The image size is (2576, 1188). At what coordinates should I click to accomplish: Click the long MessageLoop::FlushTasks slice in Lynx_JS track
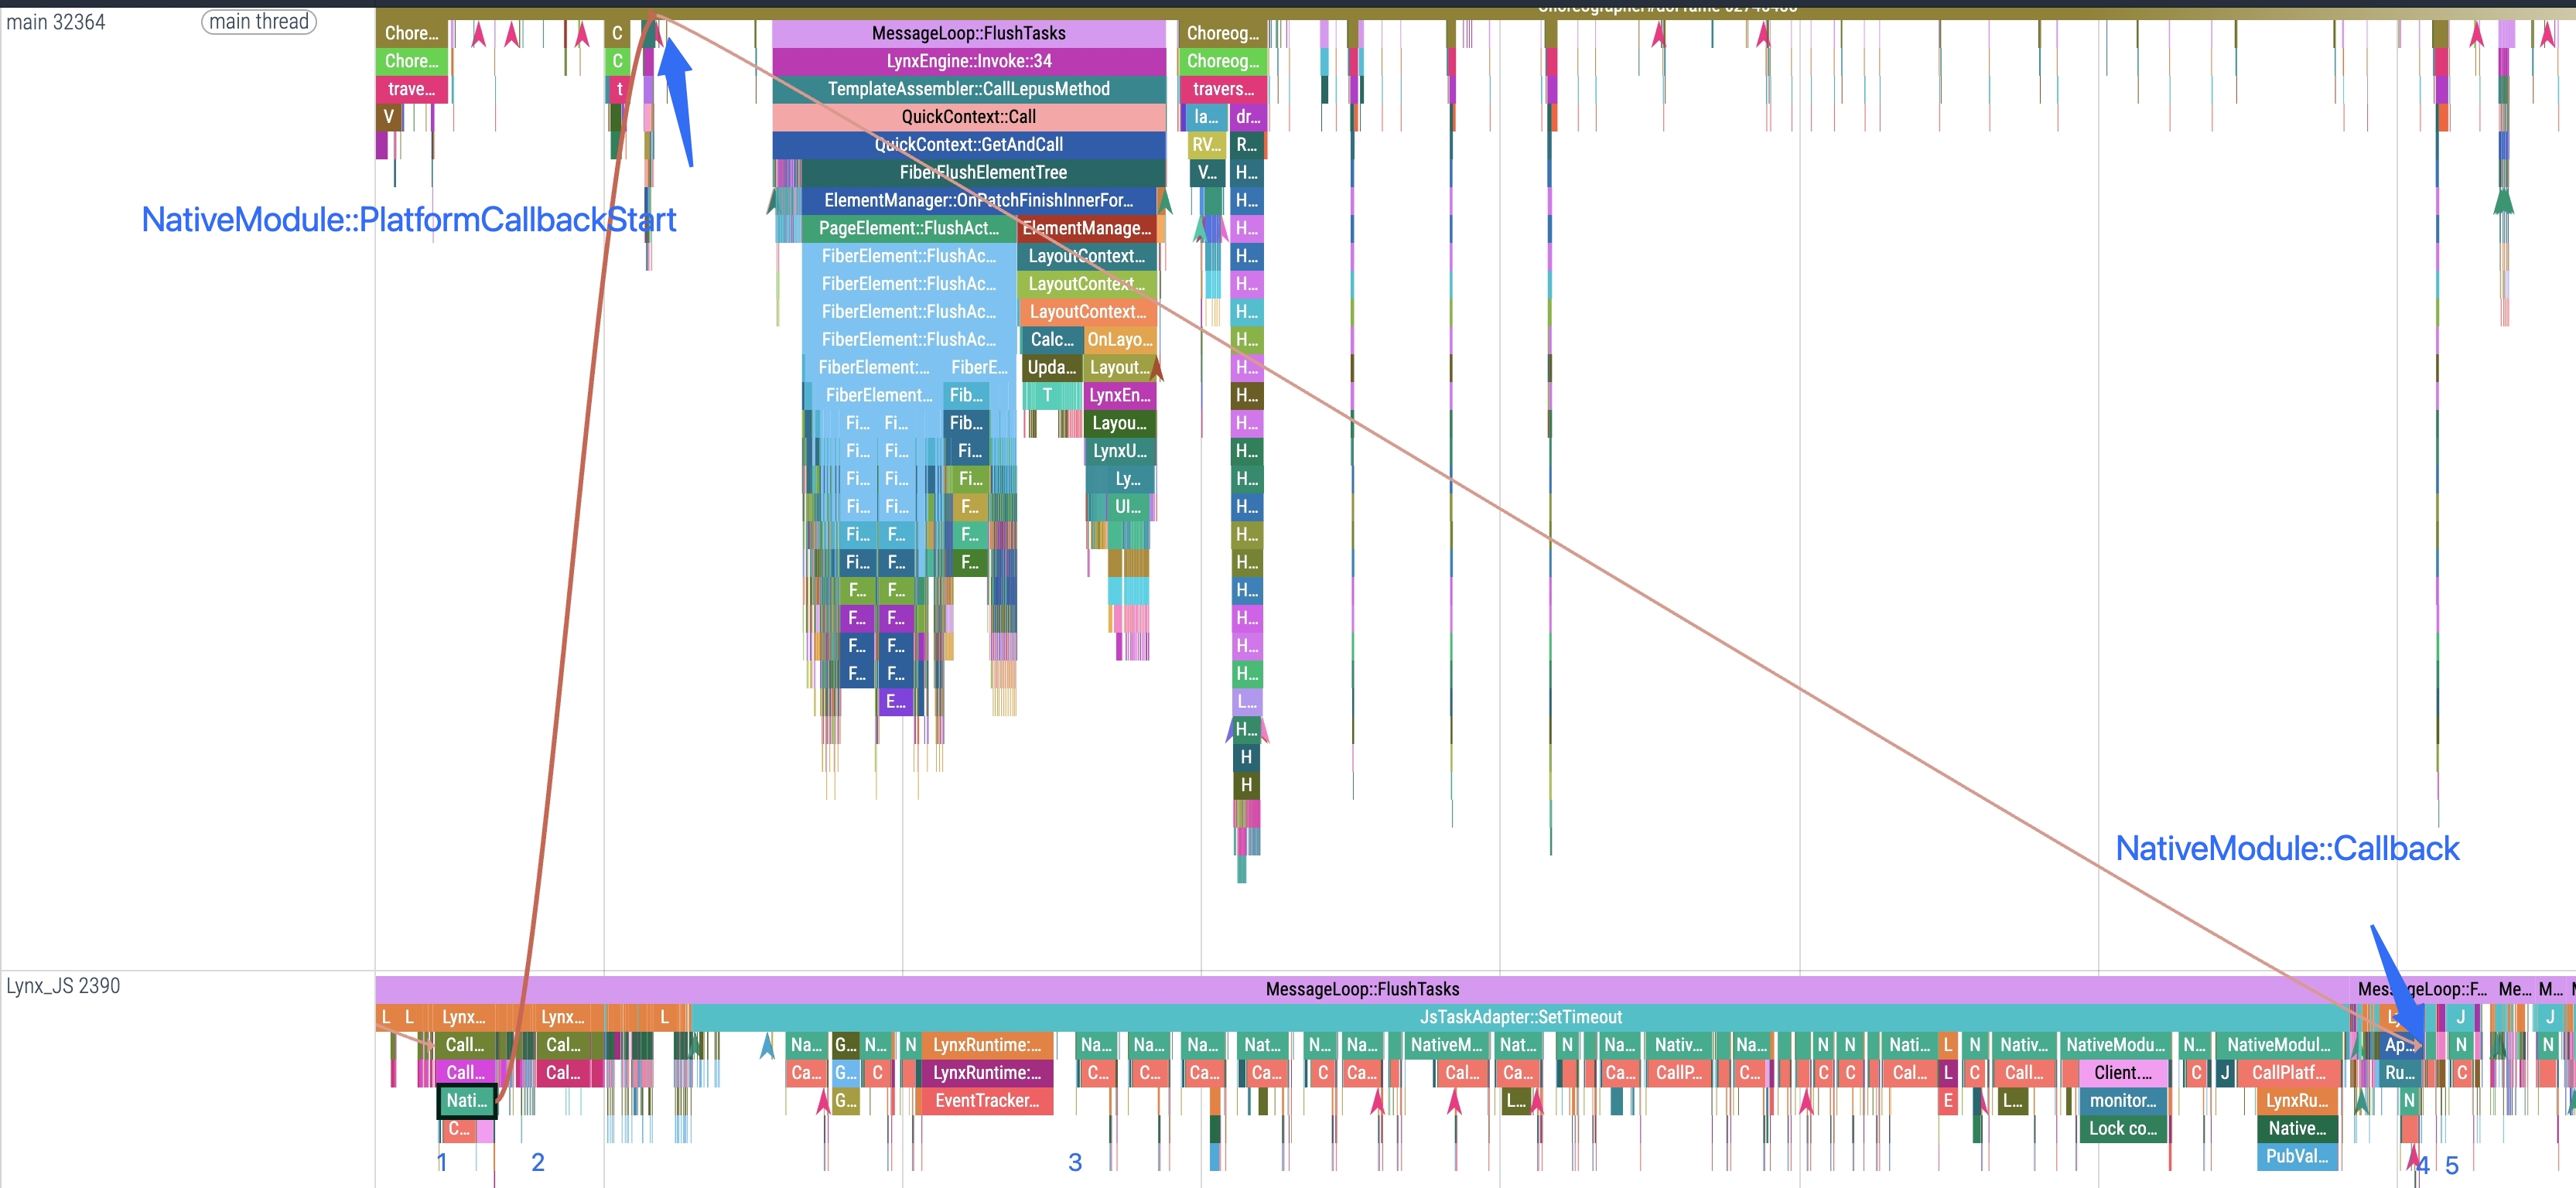(x=1362, y=989)
